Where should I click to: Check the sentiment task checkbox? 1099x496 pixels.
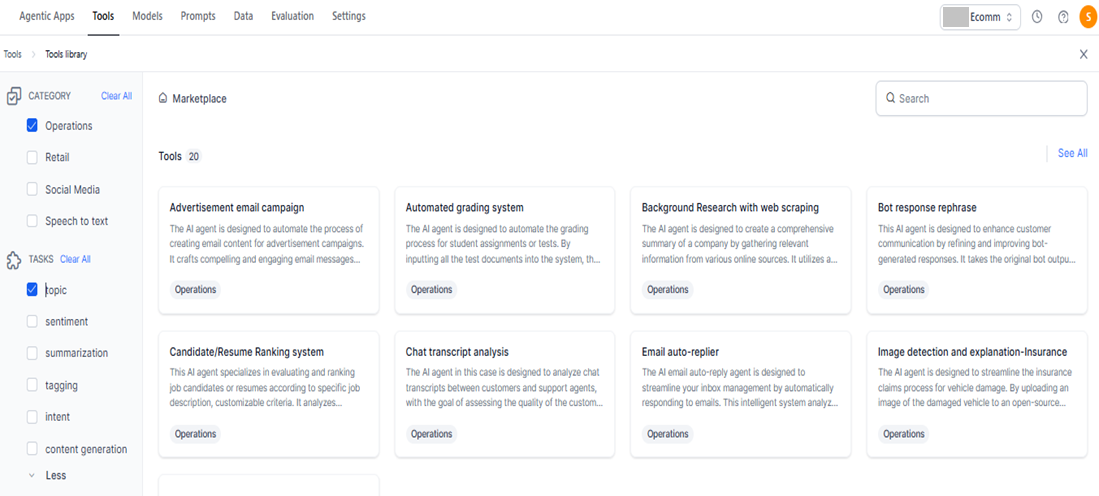coord(32,322)
